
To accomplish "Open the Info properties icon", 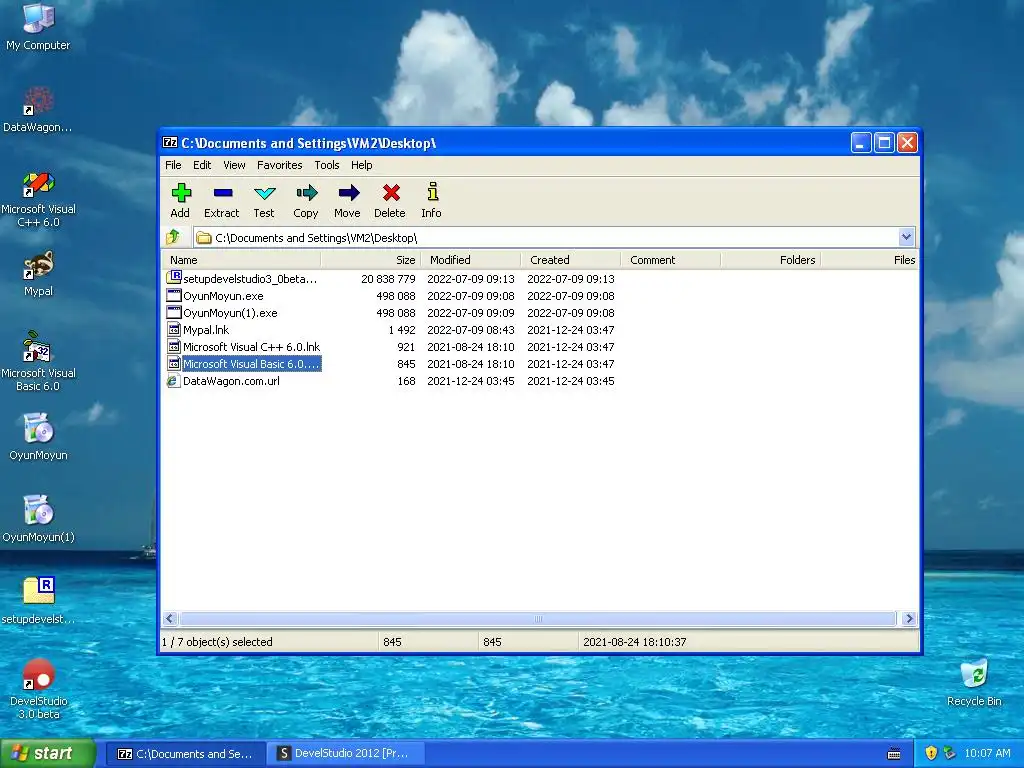I will (432, 192).
